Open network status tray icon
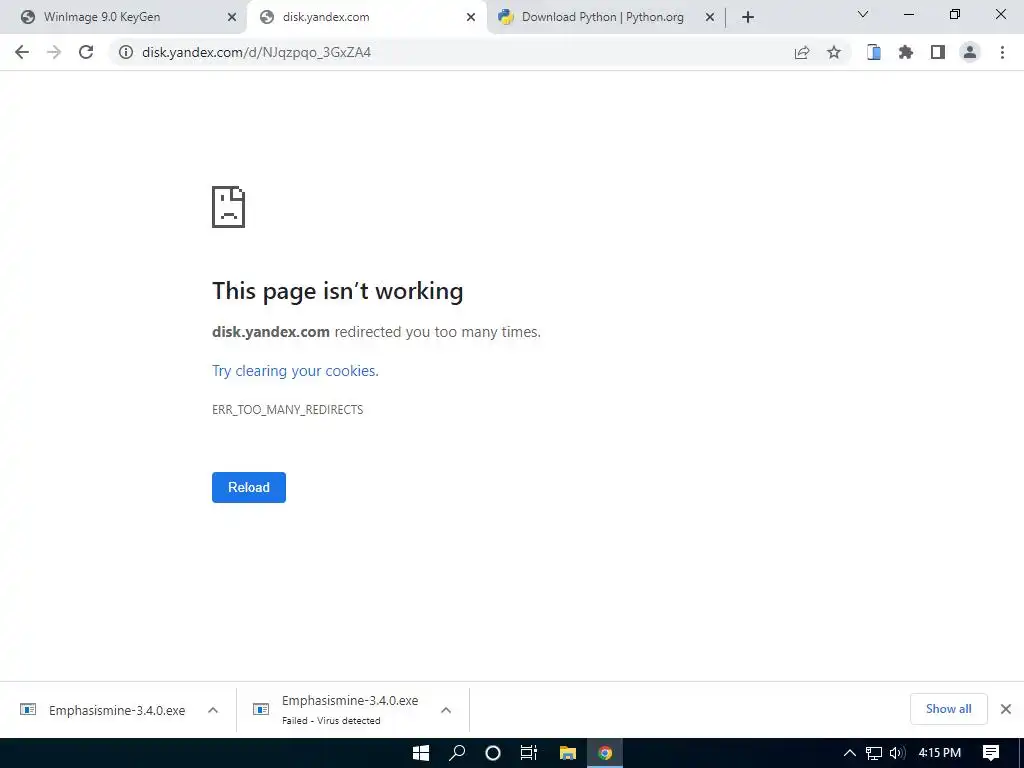This screenshot has width=1024, height=768. (874, 753)
